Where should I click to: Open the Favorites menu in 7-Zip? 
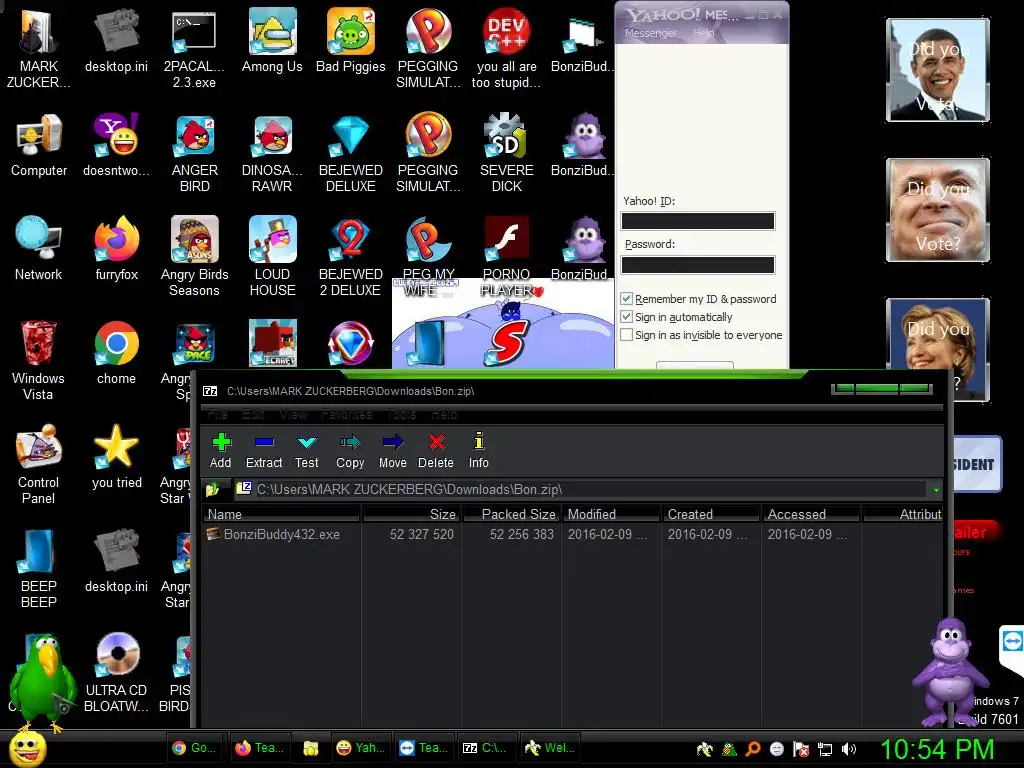click(347, 414)
